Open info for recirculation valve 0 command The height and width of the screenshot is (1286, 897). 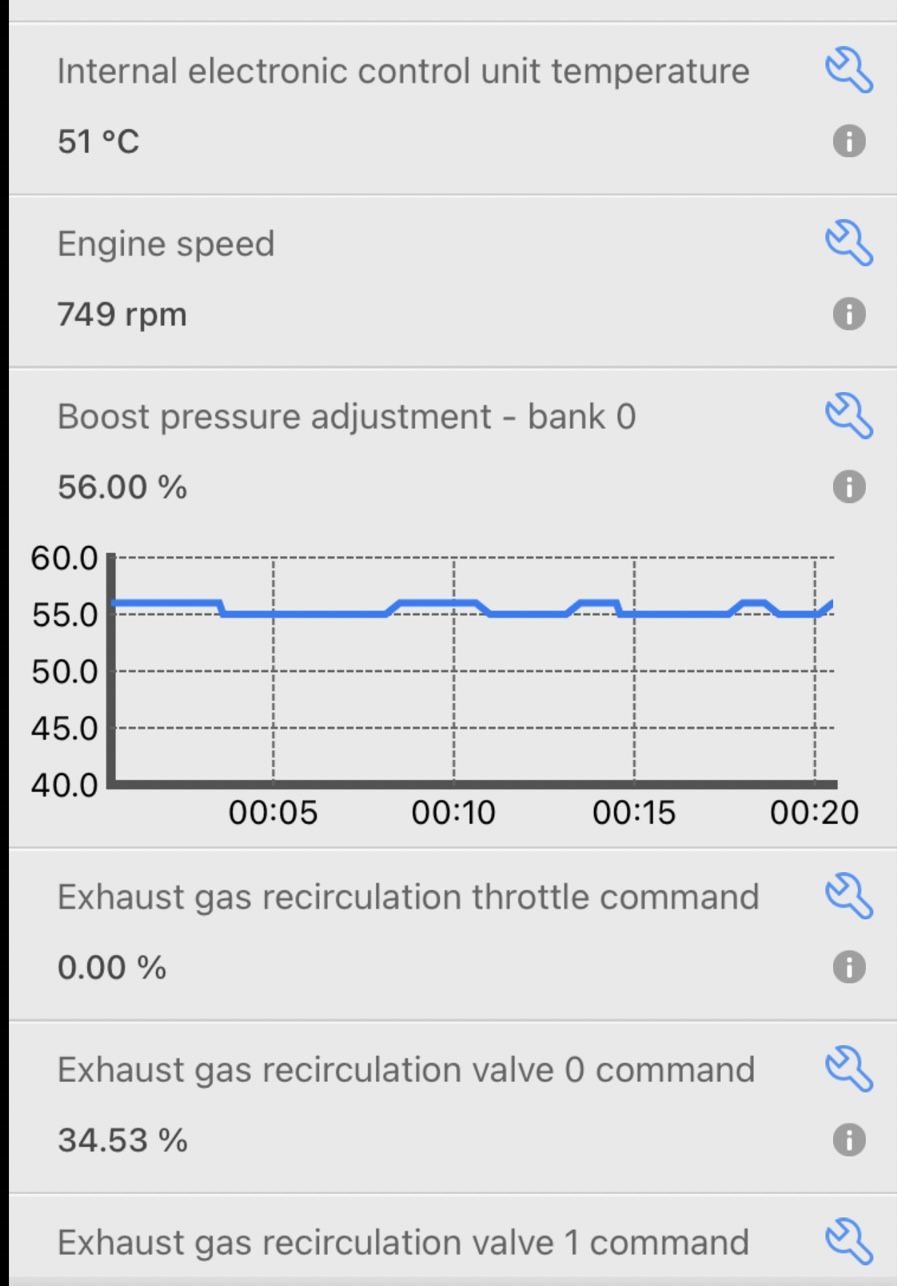point(849,1139)
